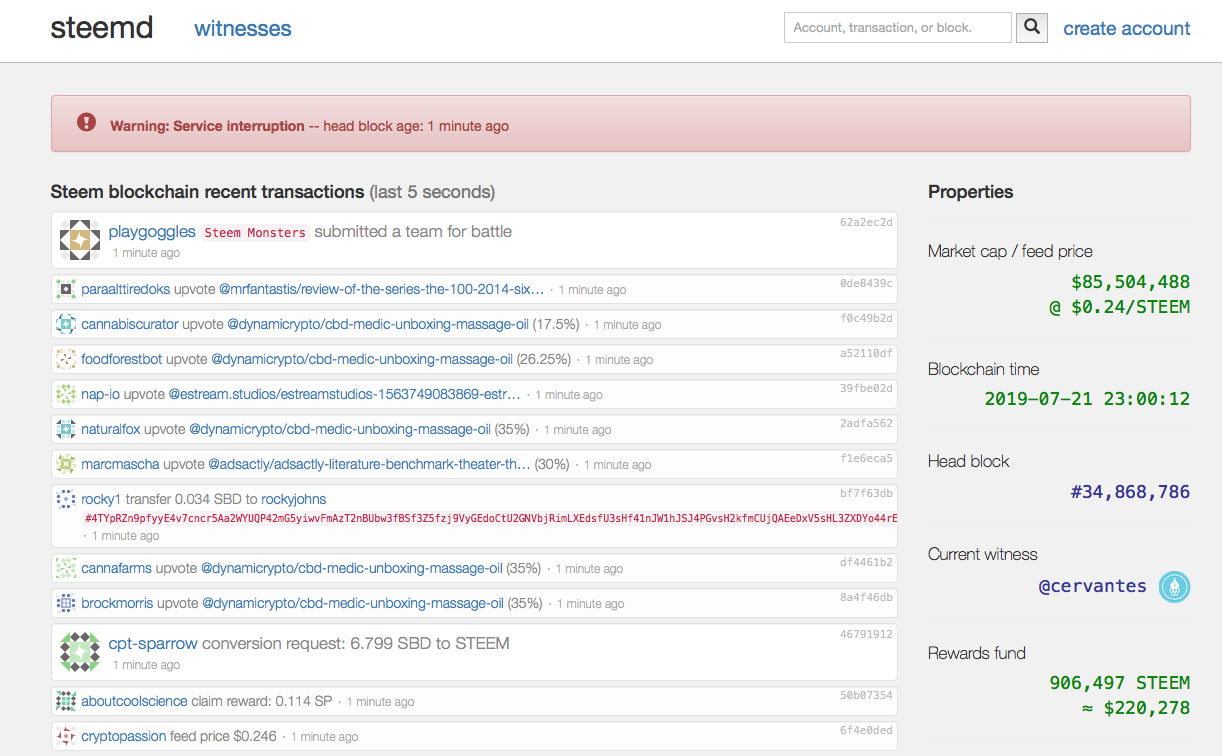The width and height of the screenshot is (1222, 756).
Task: Open transaction hash 0de8439c
Action: tap(866, 283)
